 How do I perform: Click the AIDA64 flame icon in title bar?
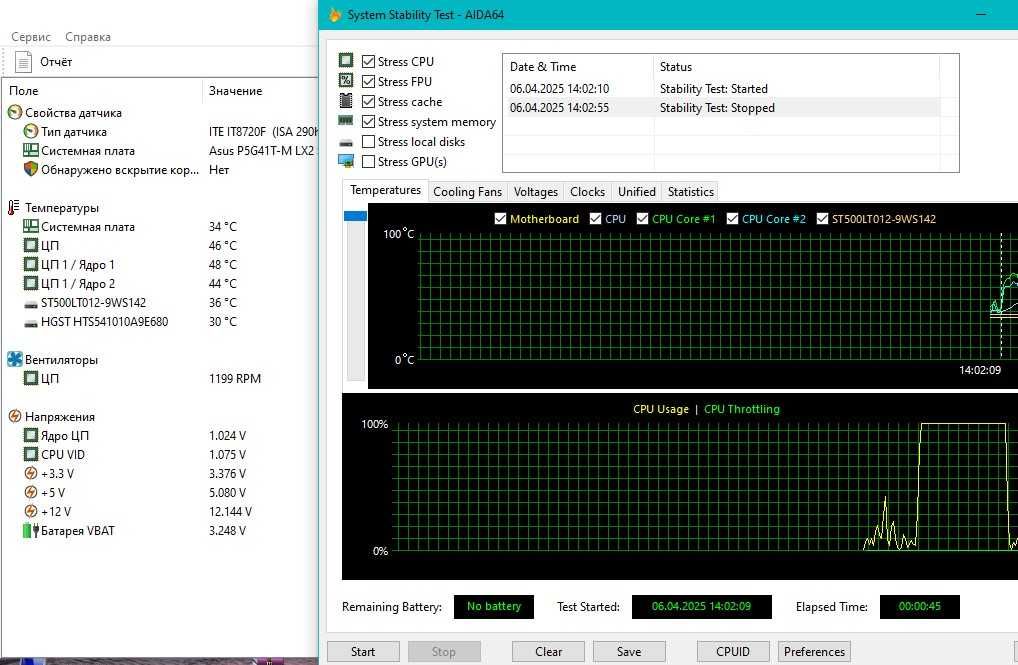[335, 14]
